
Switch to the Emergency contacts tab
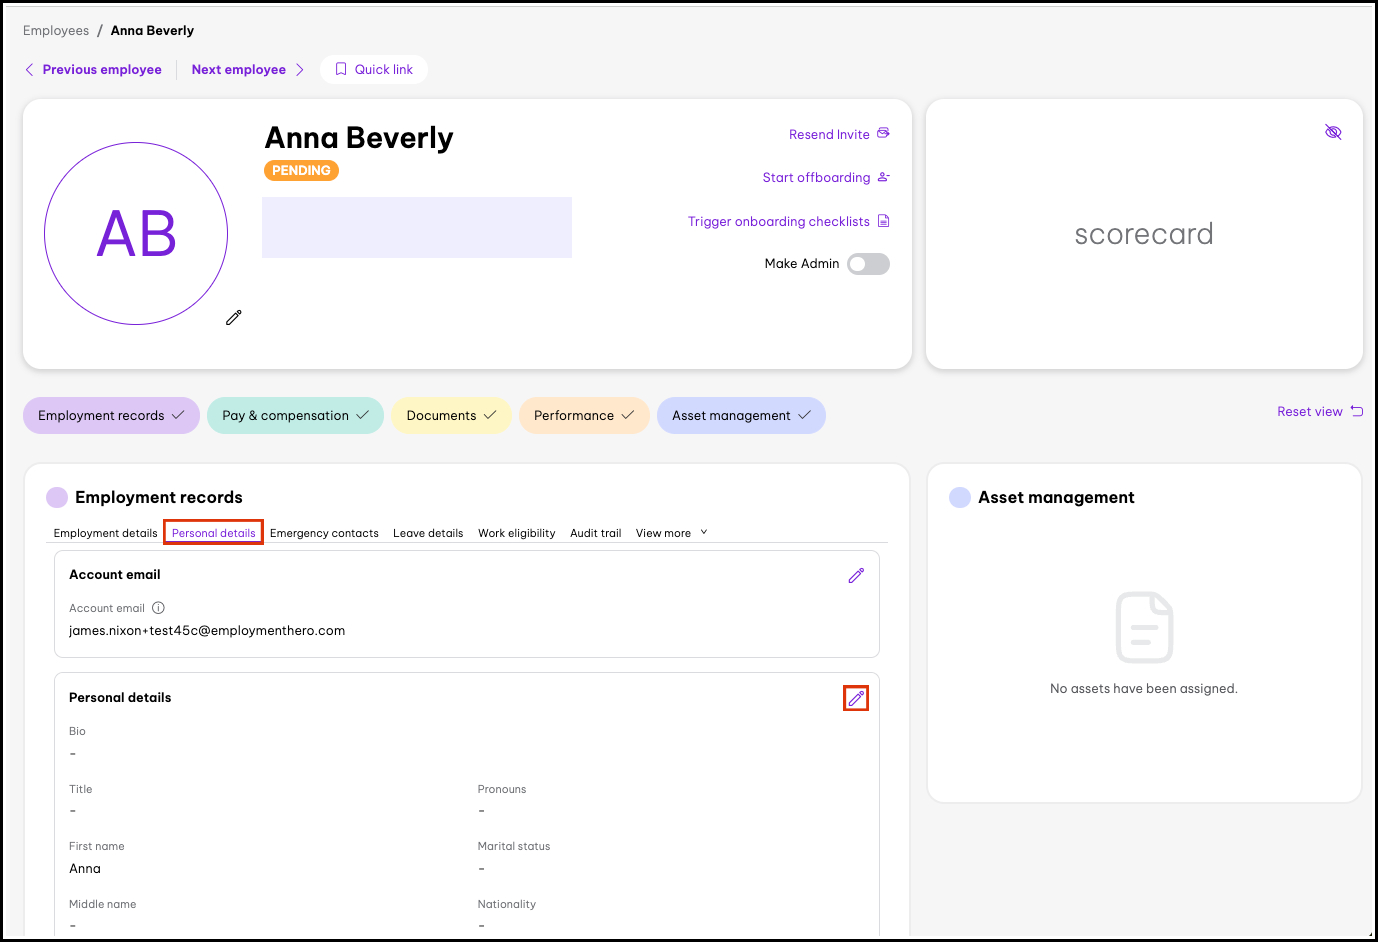324,532
